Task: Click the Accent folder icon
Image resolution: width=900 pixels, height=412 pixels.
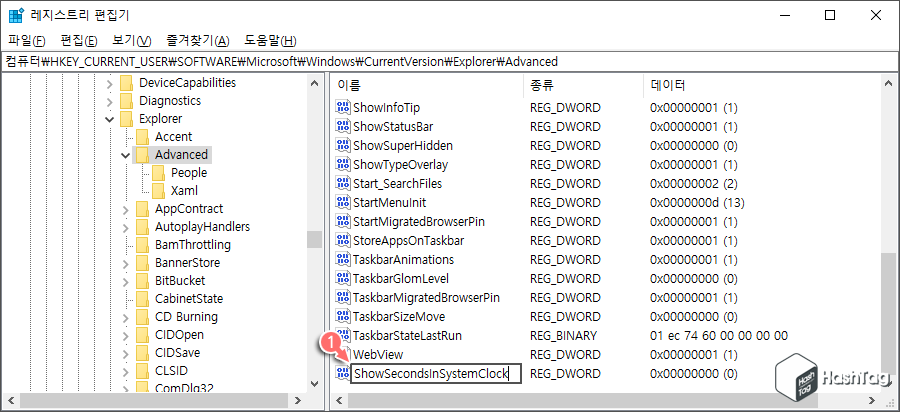Action: click(x=142, y=137)
